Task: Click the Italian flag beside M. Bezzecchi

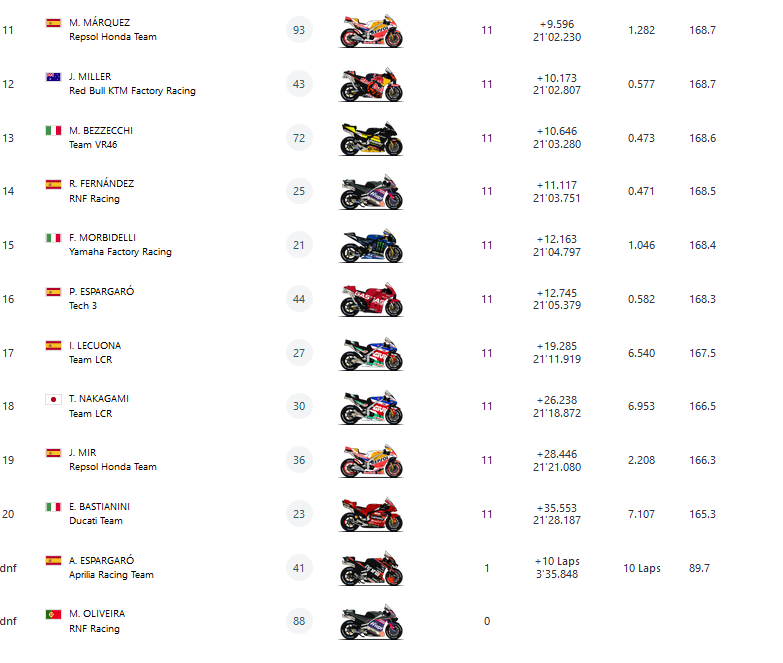Action: [x=53, y=130]
